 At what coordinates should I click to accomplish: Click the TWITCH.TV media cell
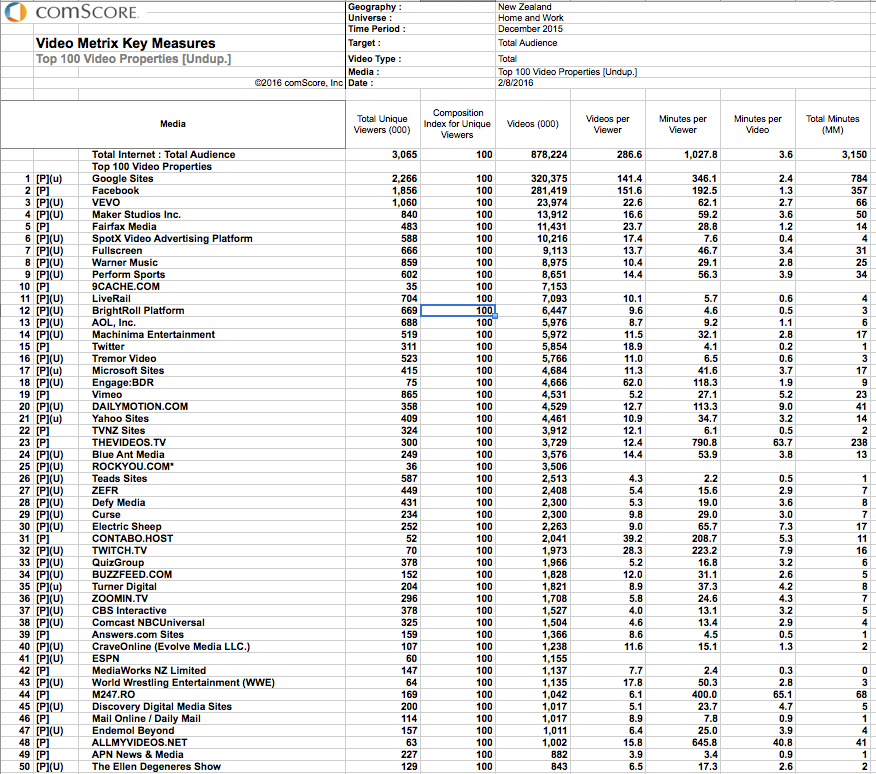[x=120, y=550]
